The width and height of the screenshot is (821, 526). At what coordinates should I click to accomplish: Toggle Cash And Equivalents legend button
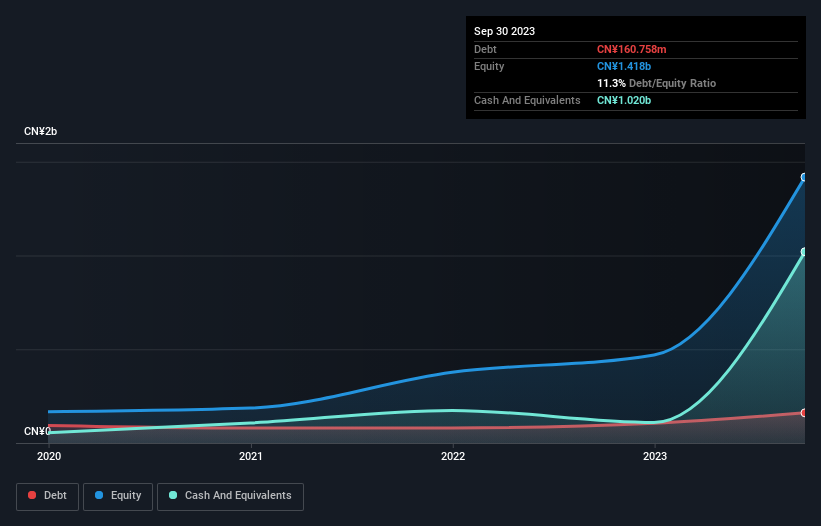coord(230,496)
